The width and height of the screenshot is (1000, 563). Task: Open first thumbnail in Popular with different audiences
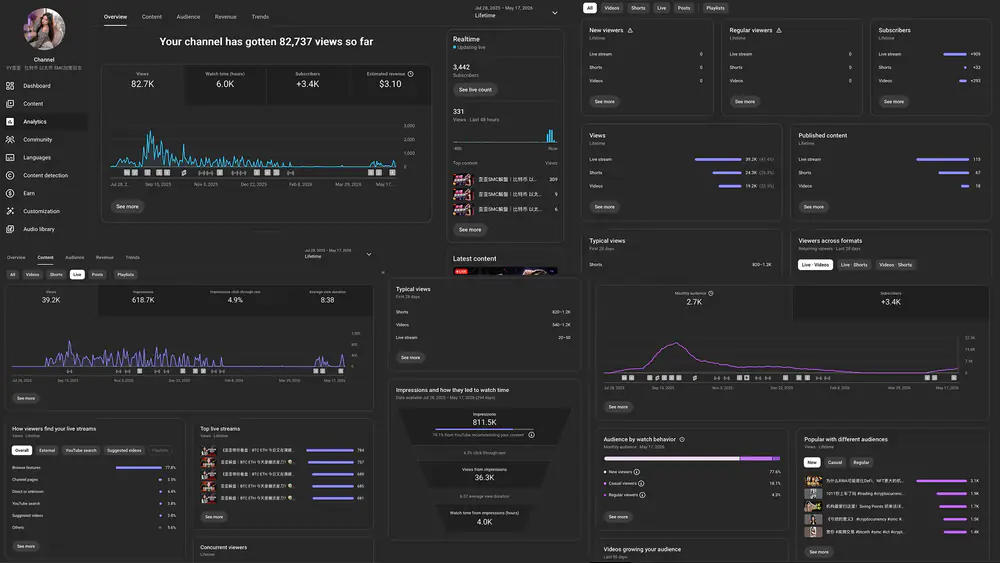click(812, 481)
